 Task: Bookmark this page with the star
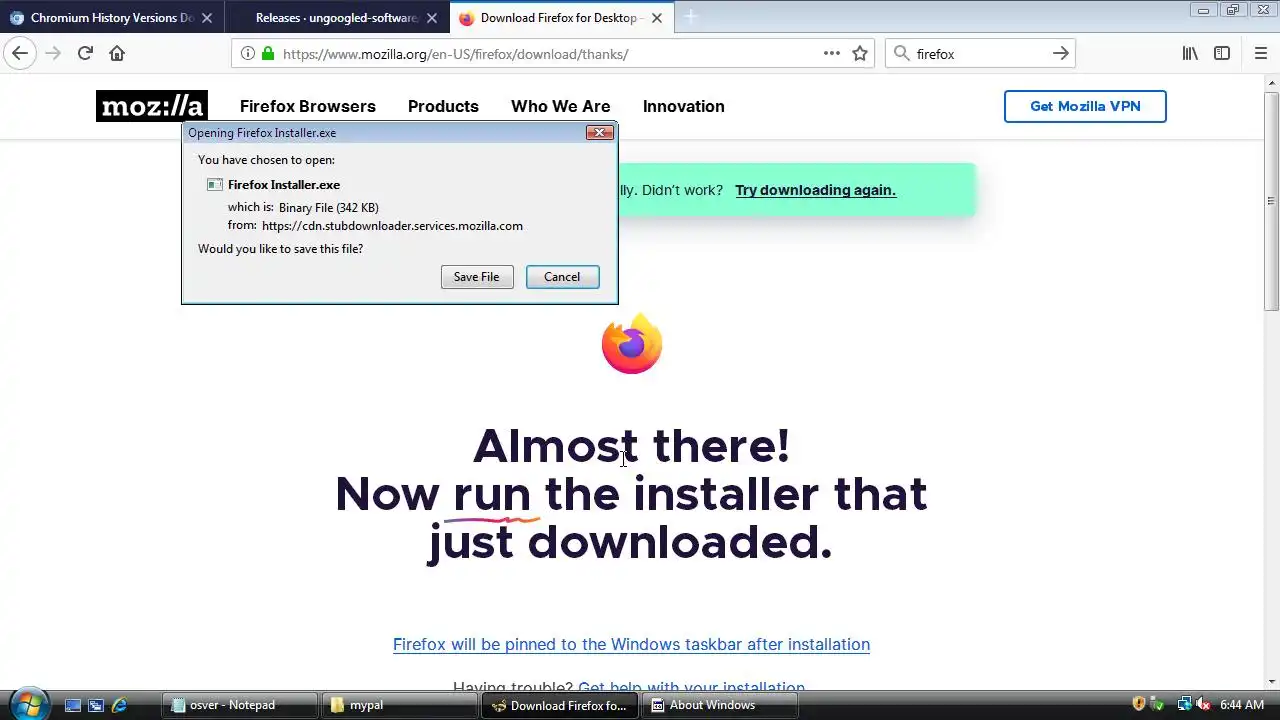pyautogui.click(x=860, y=54)
